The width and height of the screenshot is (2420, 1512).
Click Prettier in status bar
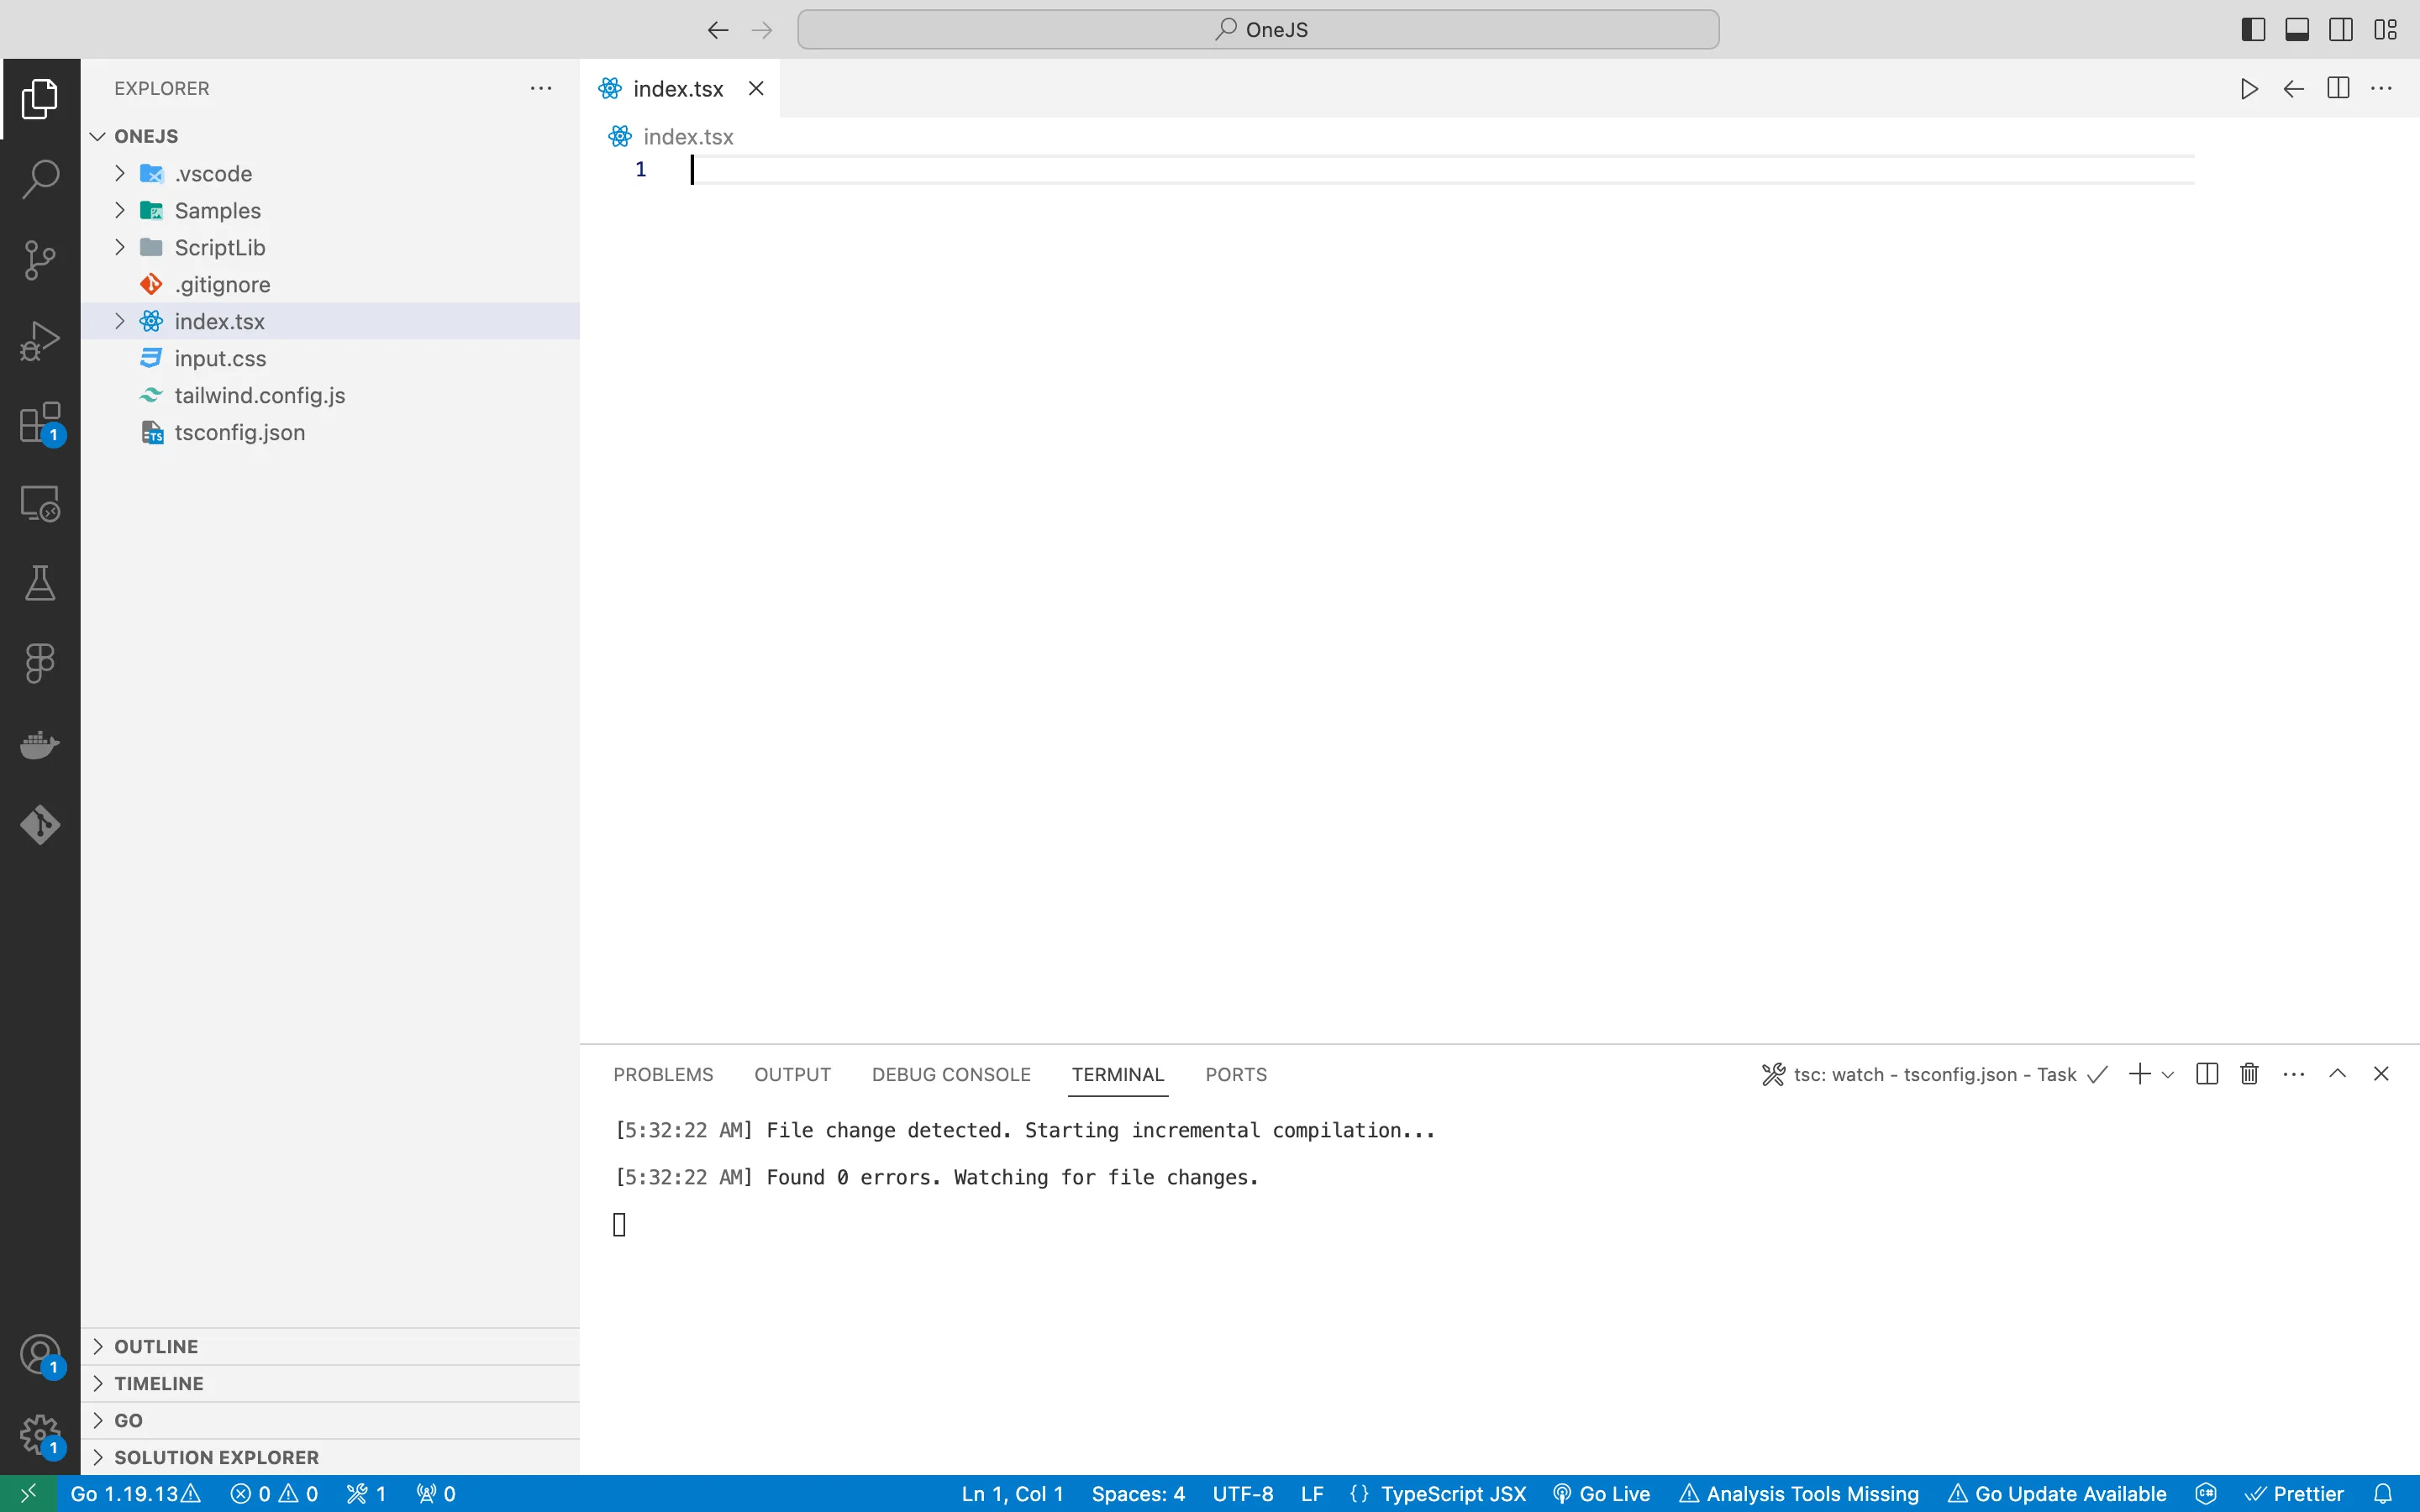tap(2294, 1494)
